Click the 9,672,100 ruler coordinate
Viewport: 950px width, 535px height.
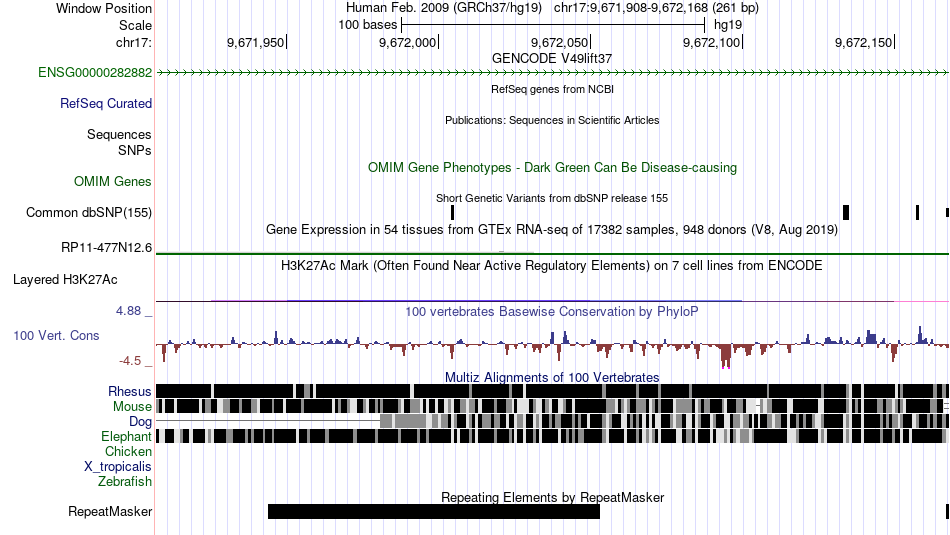[x=712, y=42]
